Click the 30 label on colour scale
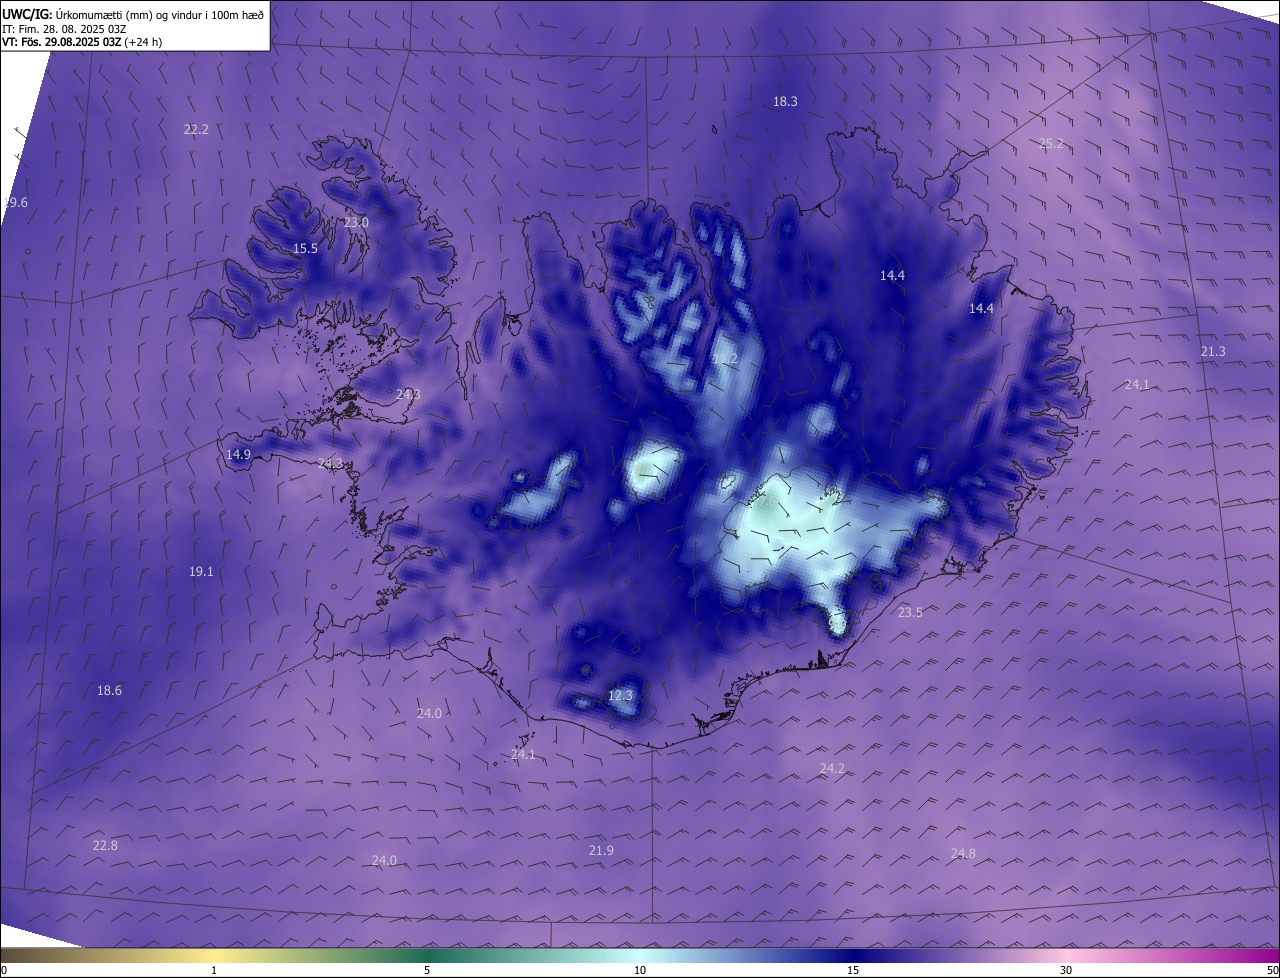The height and width of the screenshot is (978, 1280). 1066,970
